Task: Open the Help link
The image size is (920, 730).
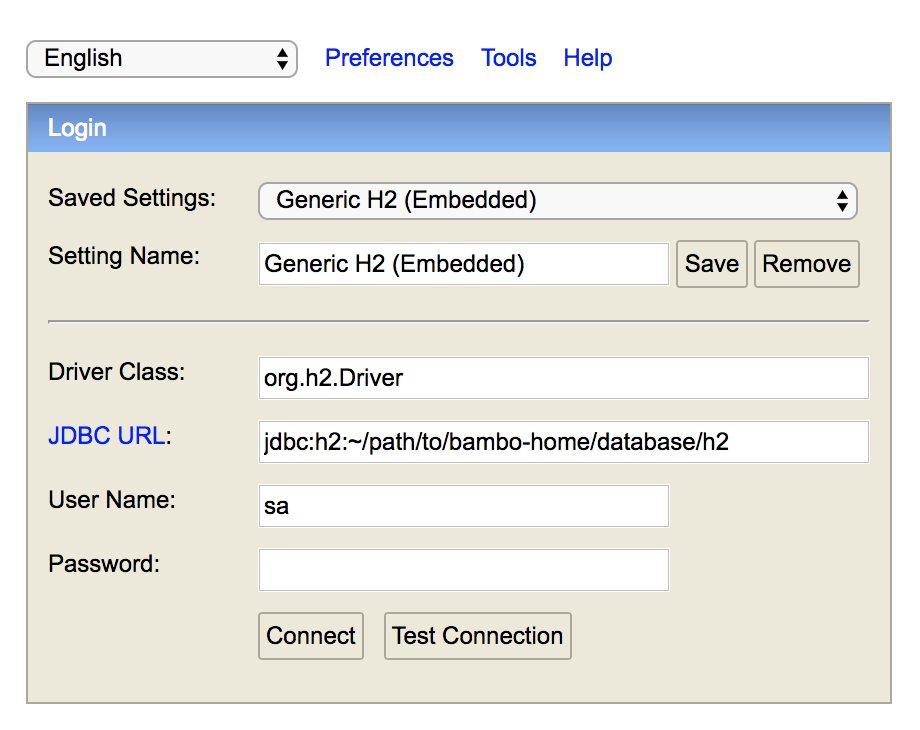Action: coord(587,58)
